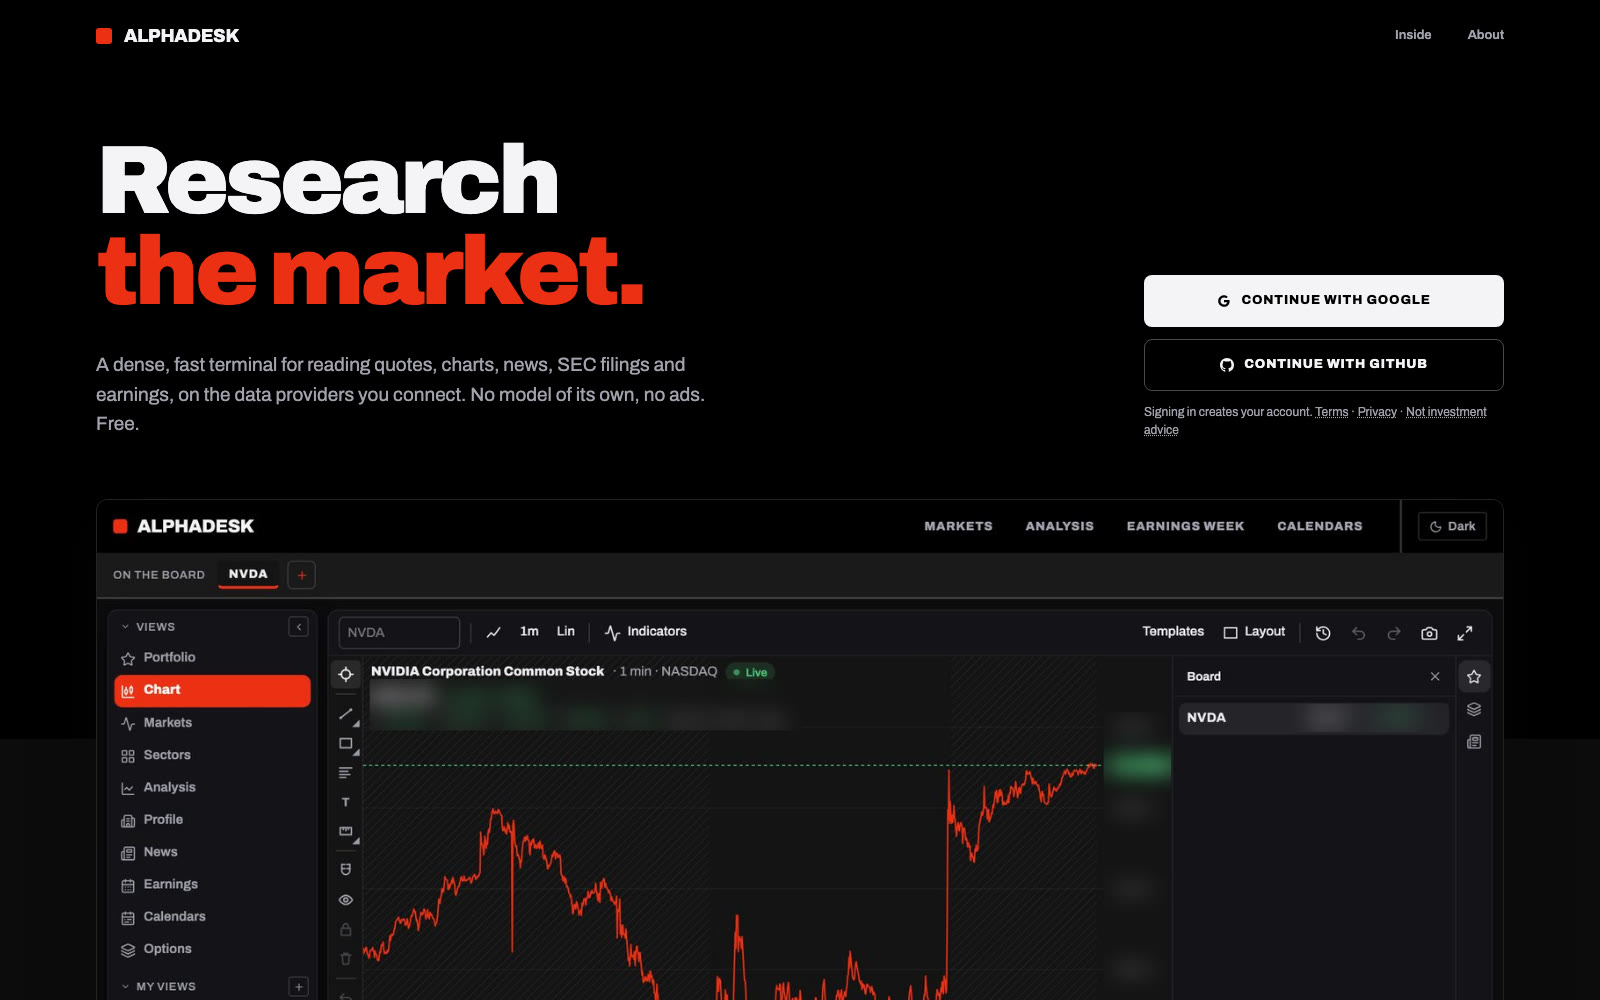Click the undo arrow
Viewport: 1600px width, 1000px height.
[1358, 633]
